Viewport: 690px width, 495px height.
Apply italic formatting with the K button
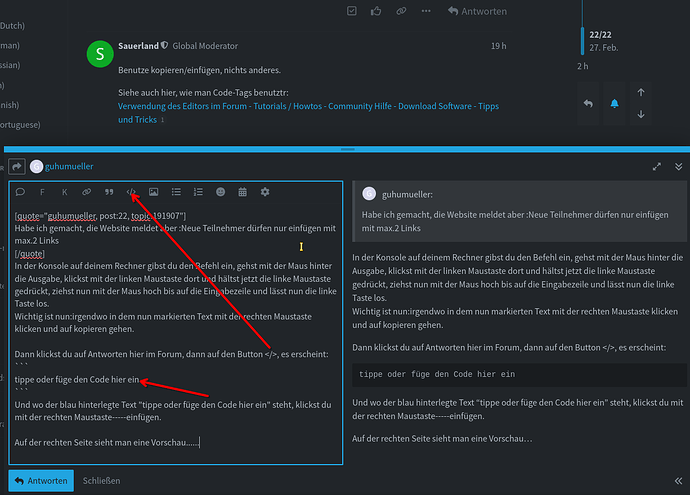click(64, 191)
